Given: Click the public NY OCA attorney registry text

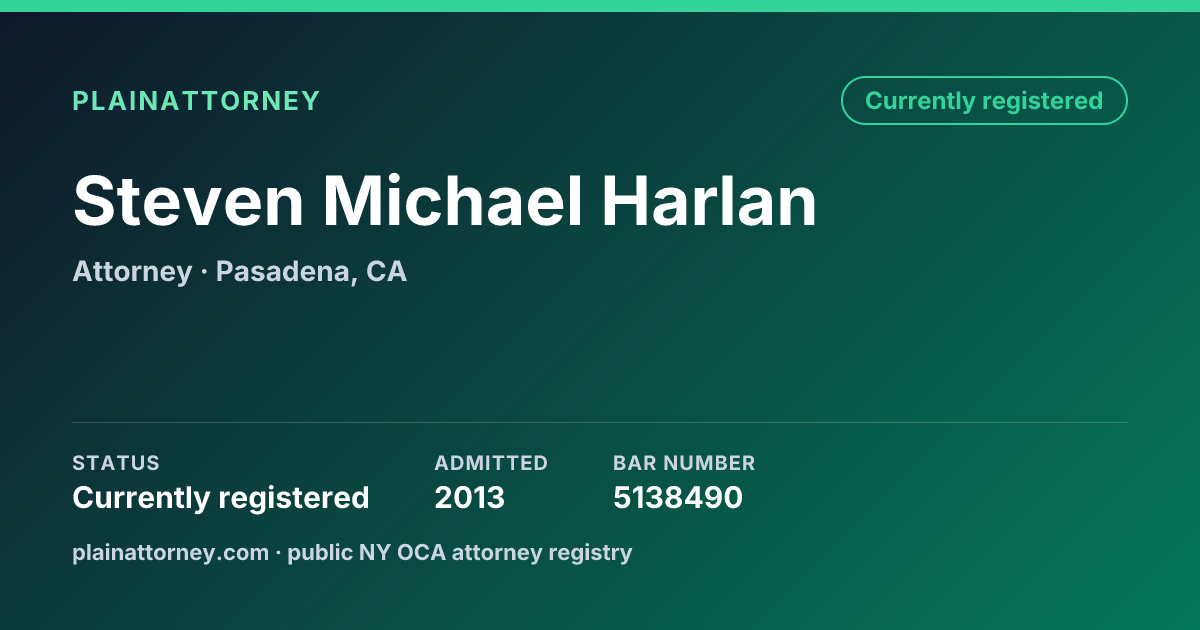Looking at the screenshot, I should [x=460, y=552].
